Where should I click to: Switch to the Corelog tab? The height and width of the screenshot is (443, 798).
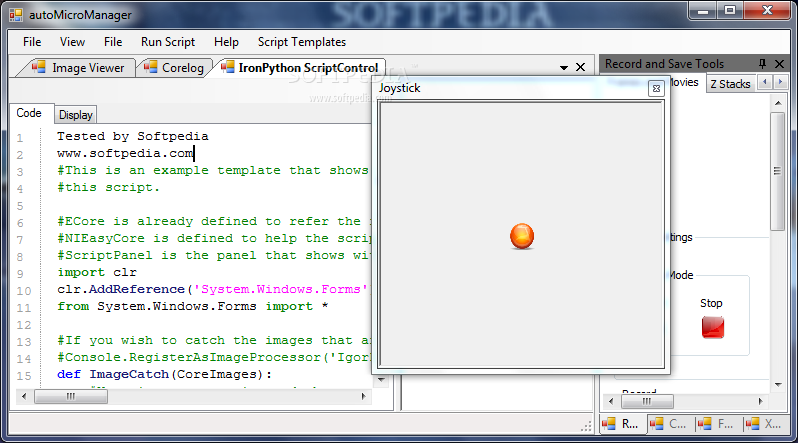(175, 68)
